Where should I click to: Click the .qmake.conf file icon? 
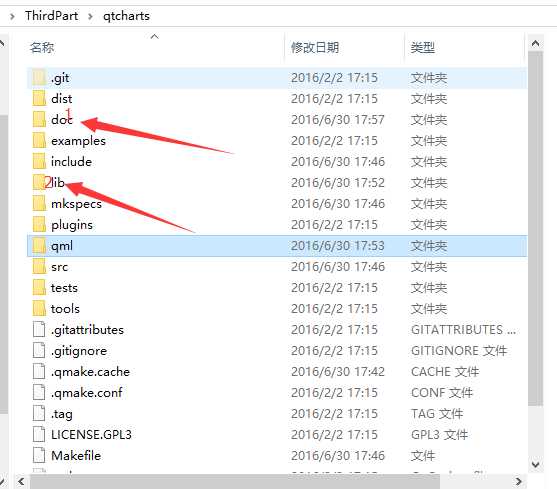(x=39, y=392)
